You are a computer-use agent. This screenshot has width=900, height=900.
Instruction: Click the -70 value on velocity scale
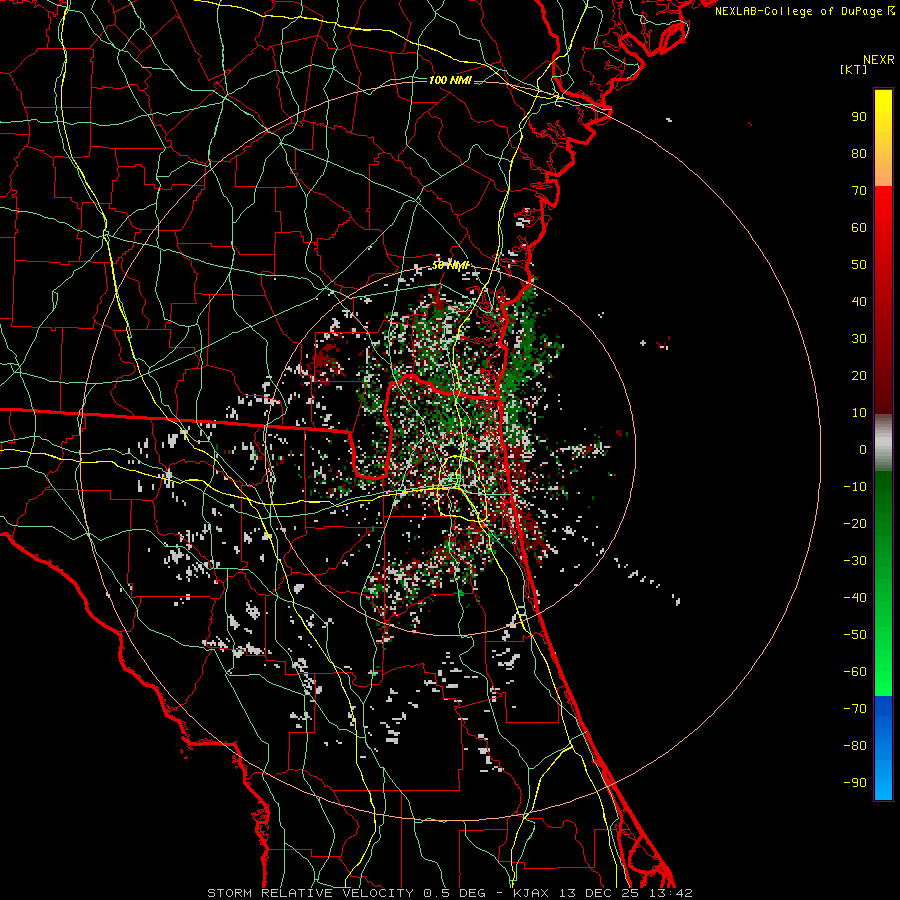click(855, 709)
